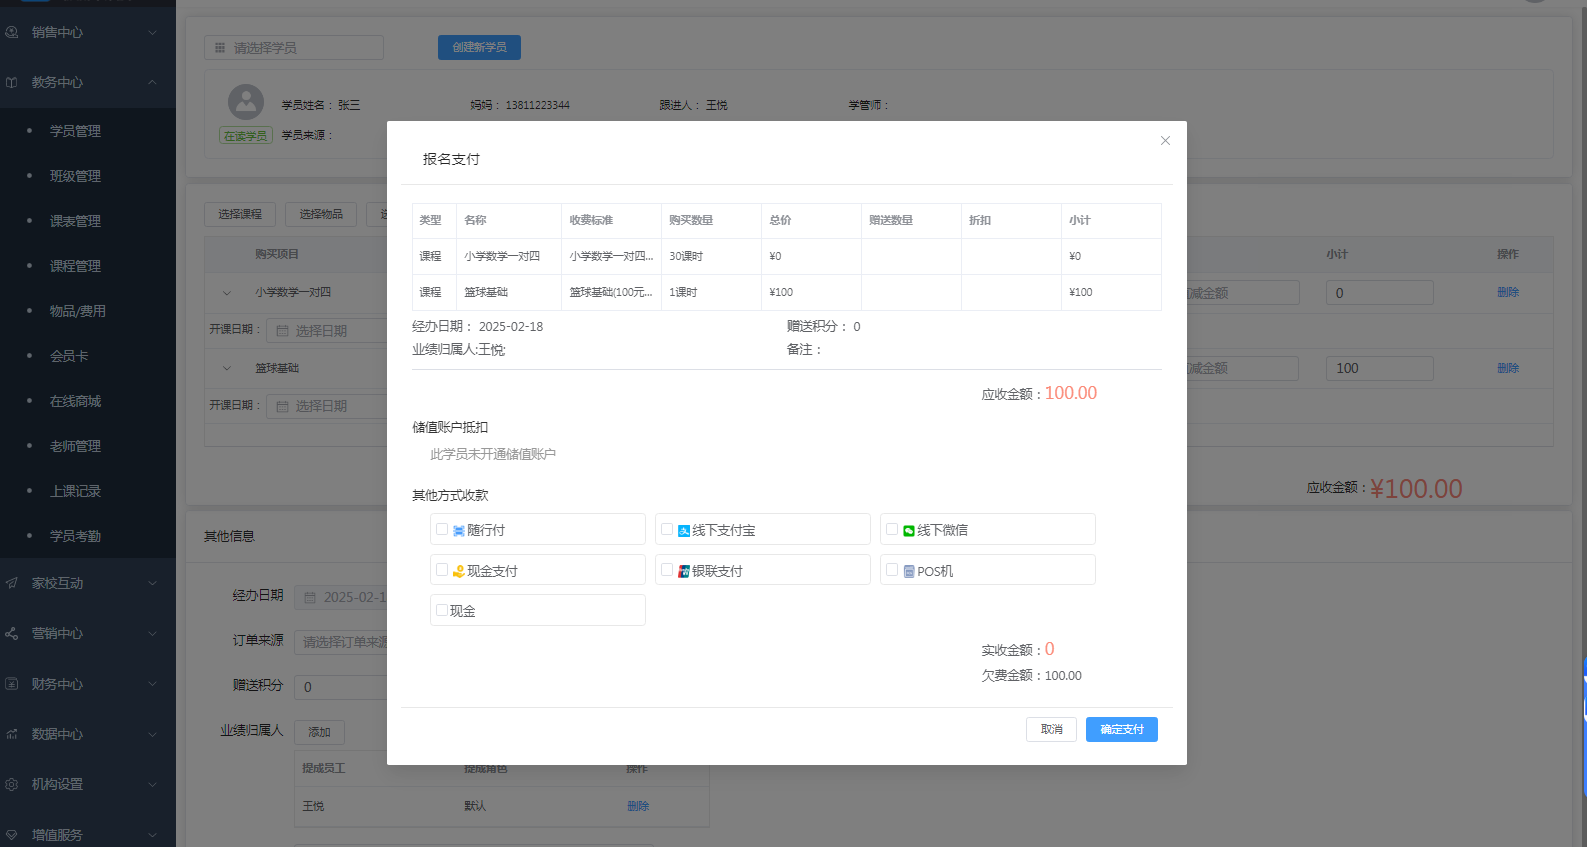Click the 数据中心 chart icon

12,734
